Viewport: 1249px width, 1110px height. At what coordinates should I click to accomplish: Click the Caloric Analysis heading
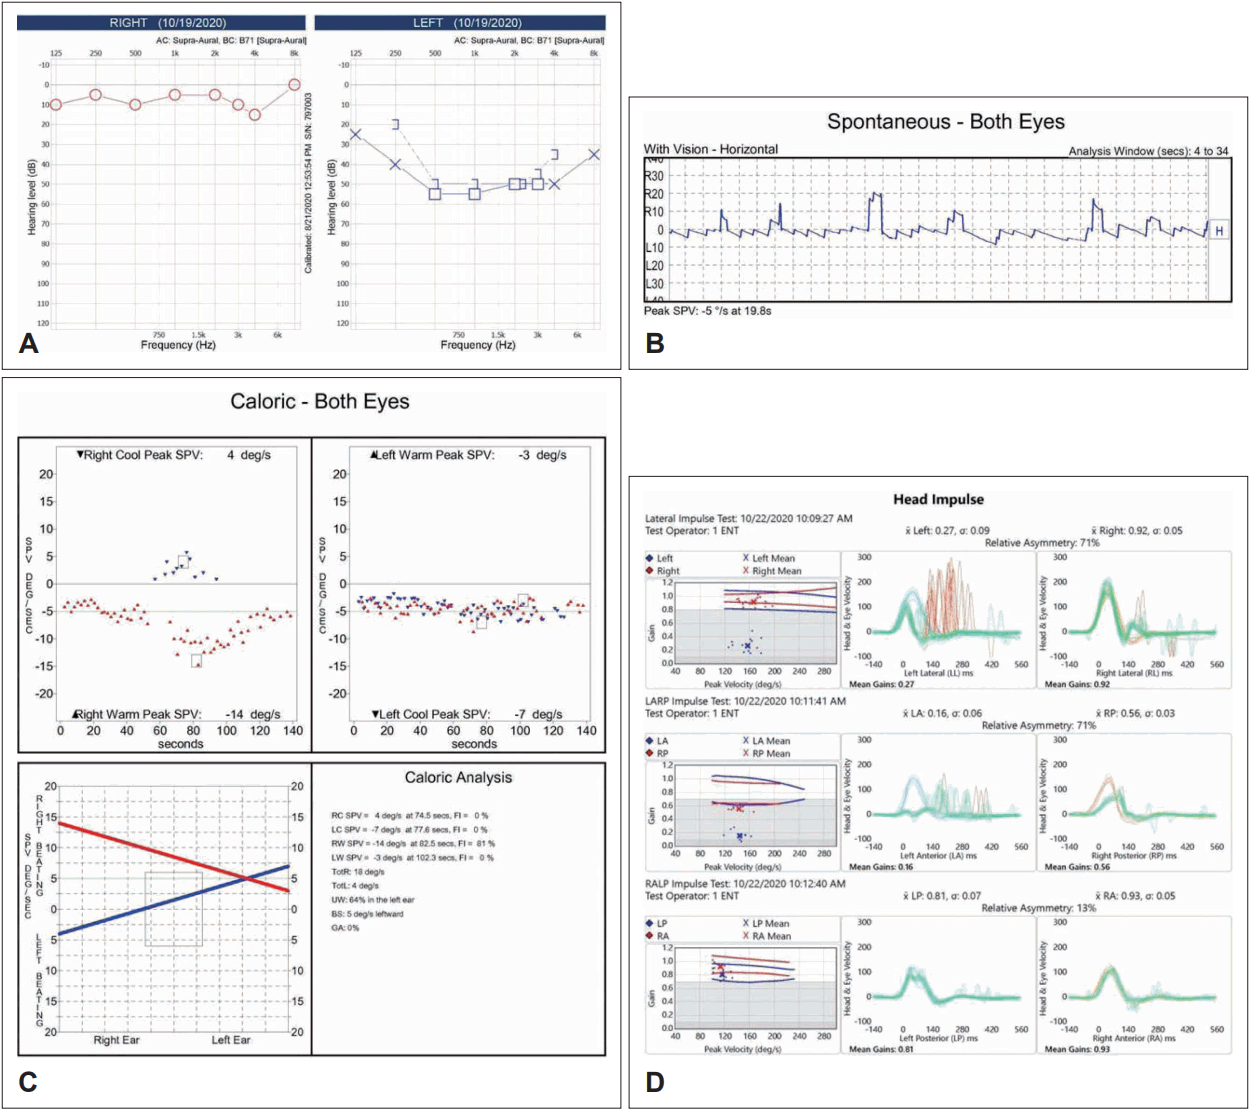458,777
